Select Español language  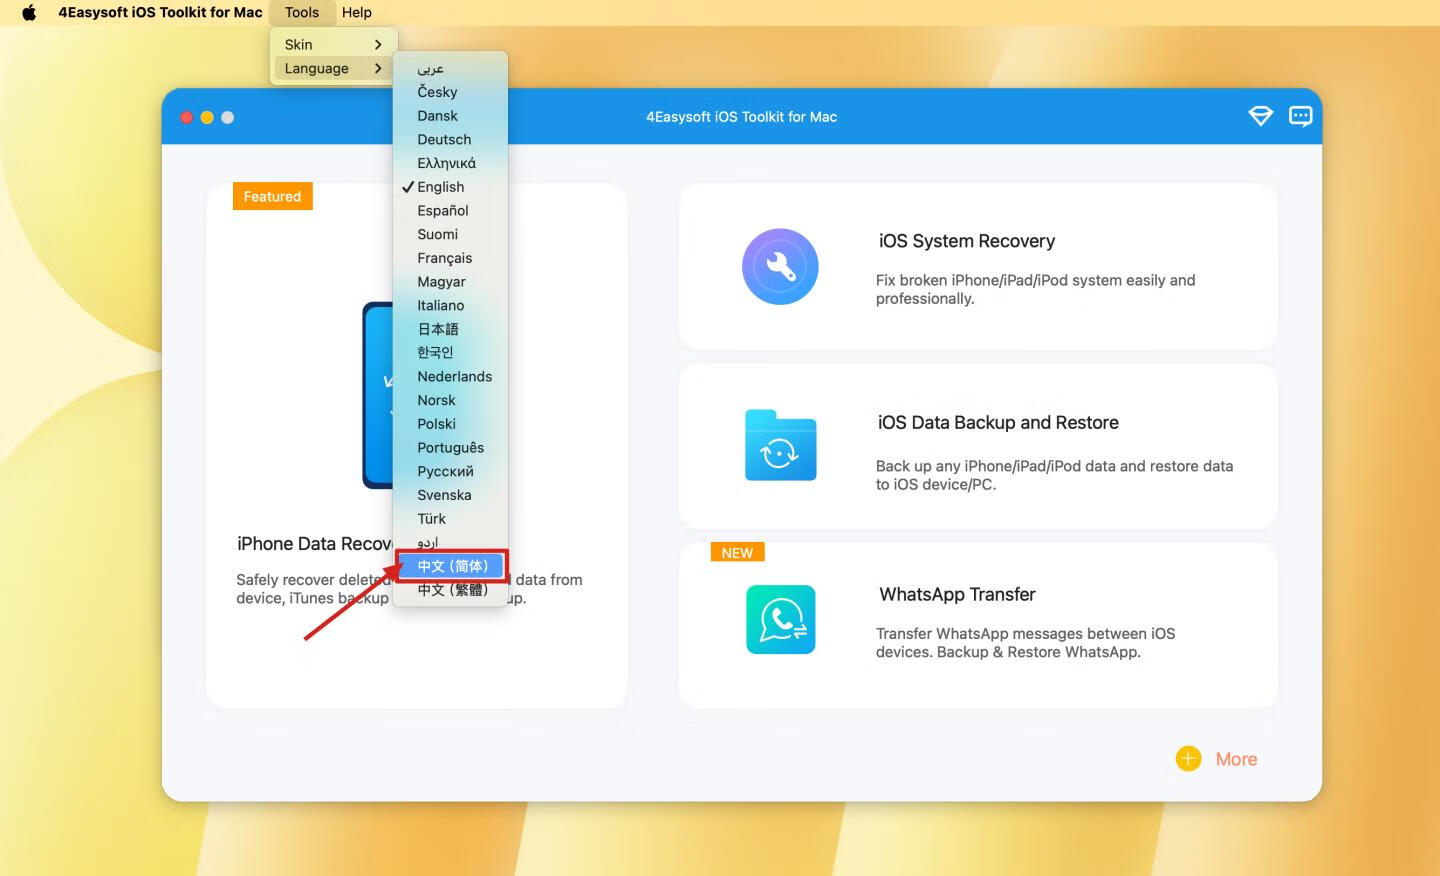pos(450,210)
